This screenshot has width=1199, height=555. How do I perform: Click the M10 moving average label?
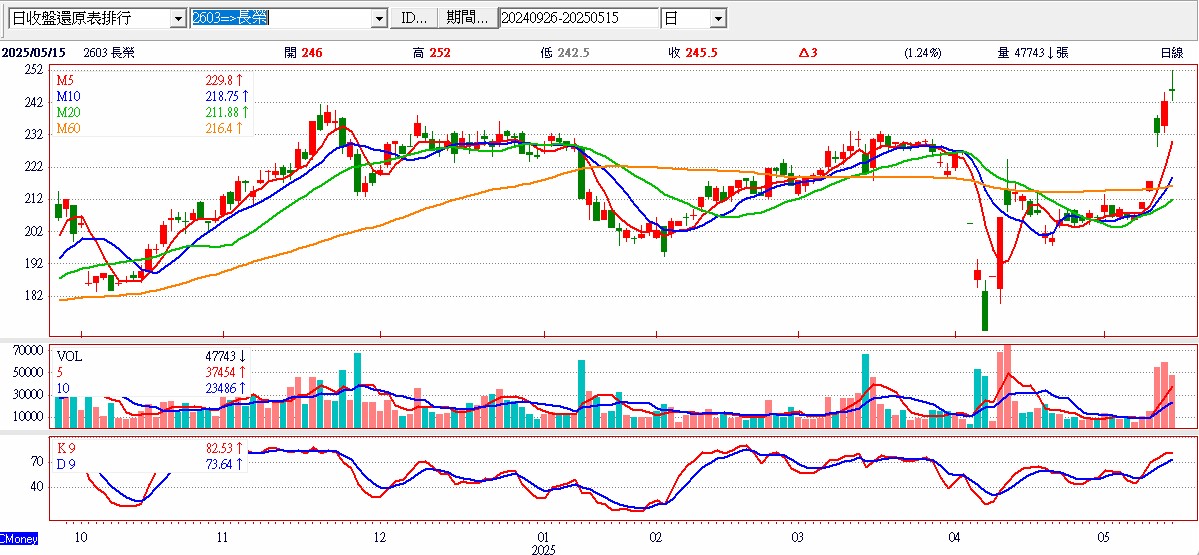coord(68,97)
